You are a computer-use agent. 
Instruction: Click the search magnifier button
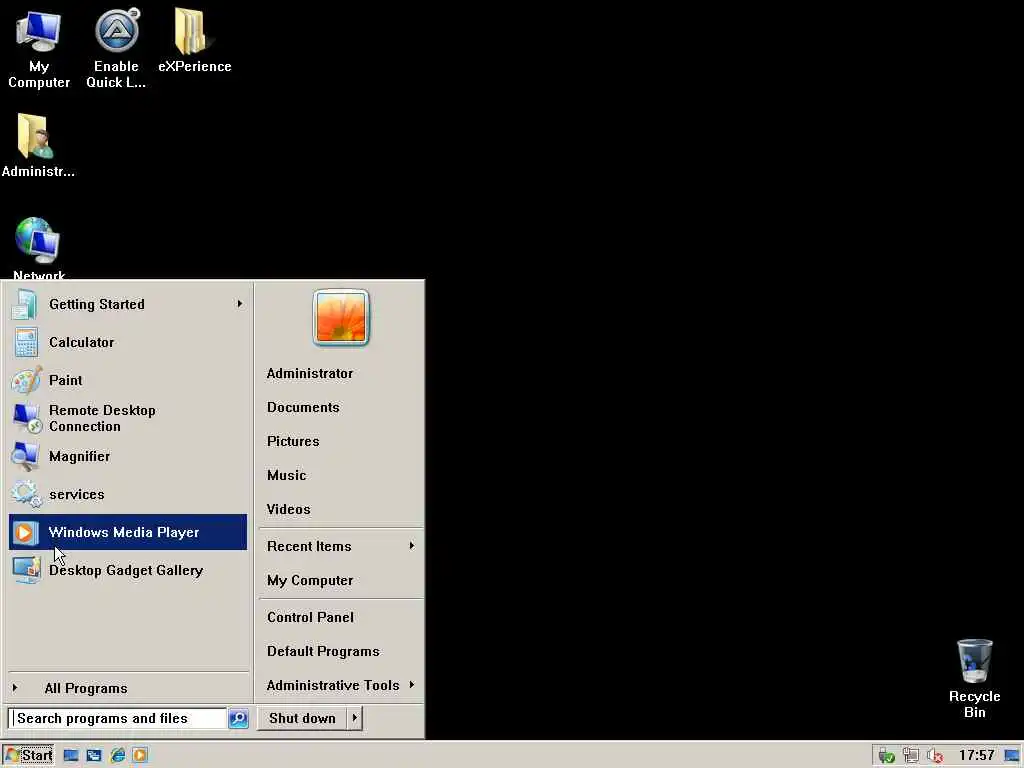coord(238,718)
